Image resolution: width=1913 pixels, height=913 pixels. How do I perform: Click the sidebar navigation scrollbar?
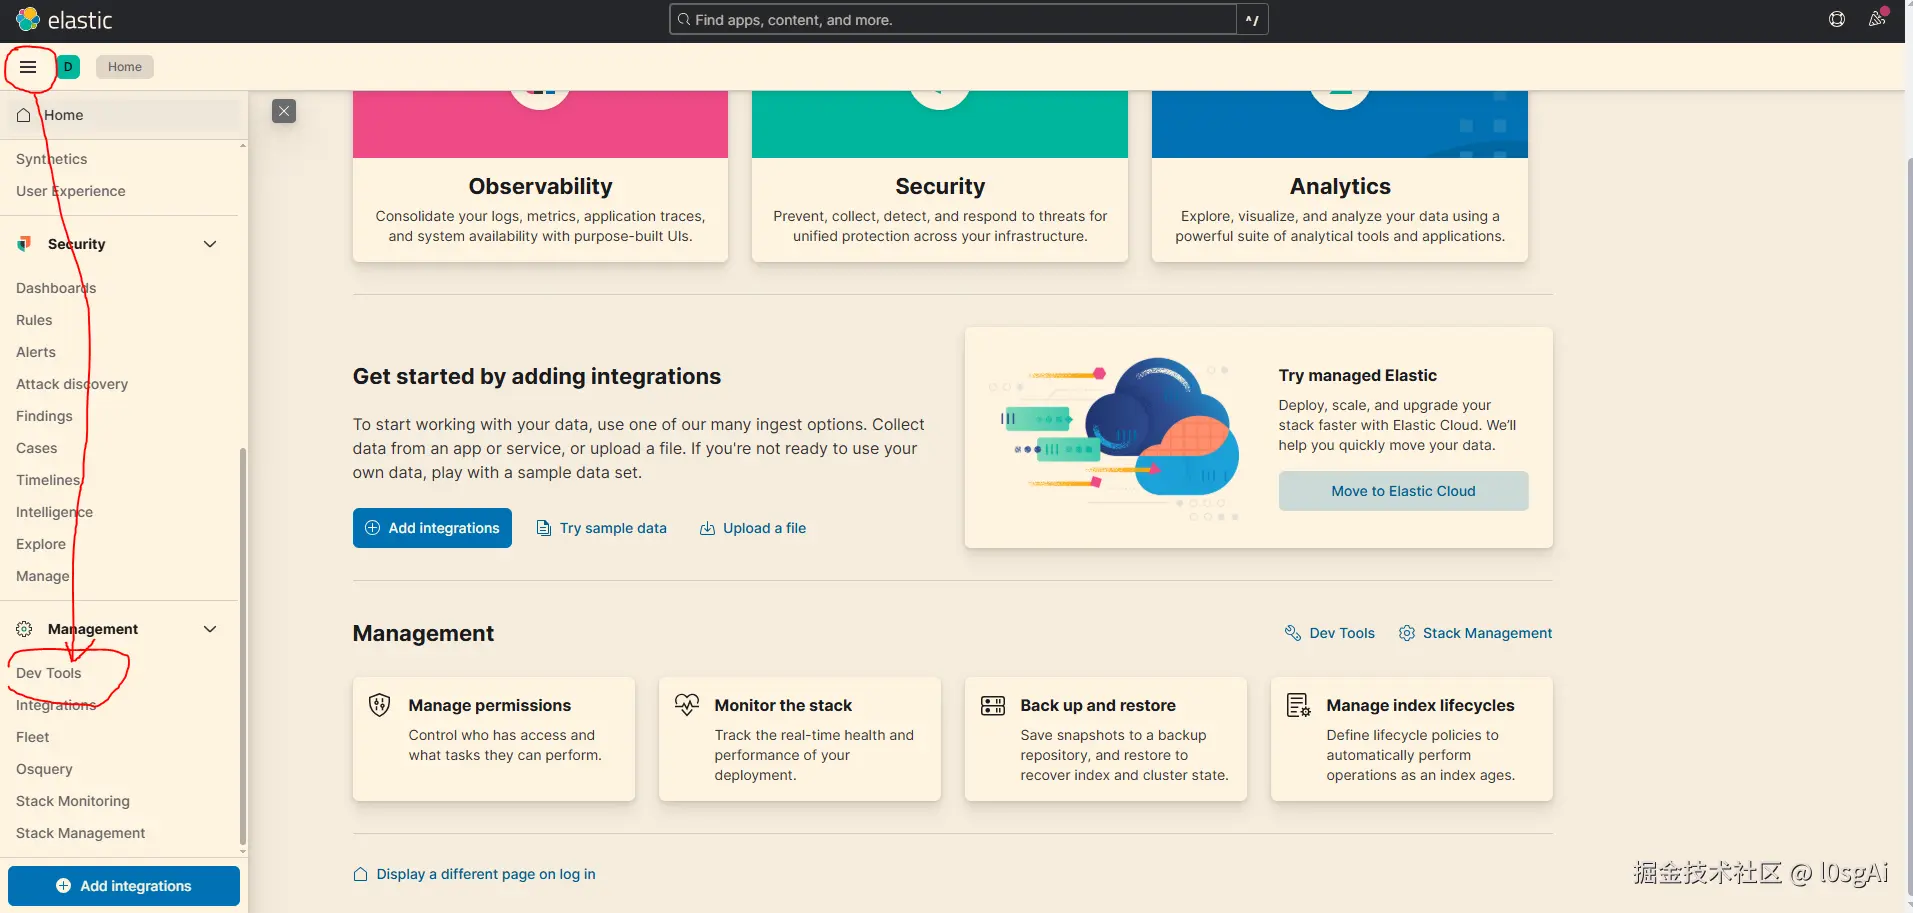(243, 646)
